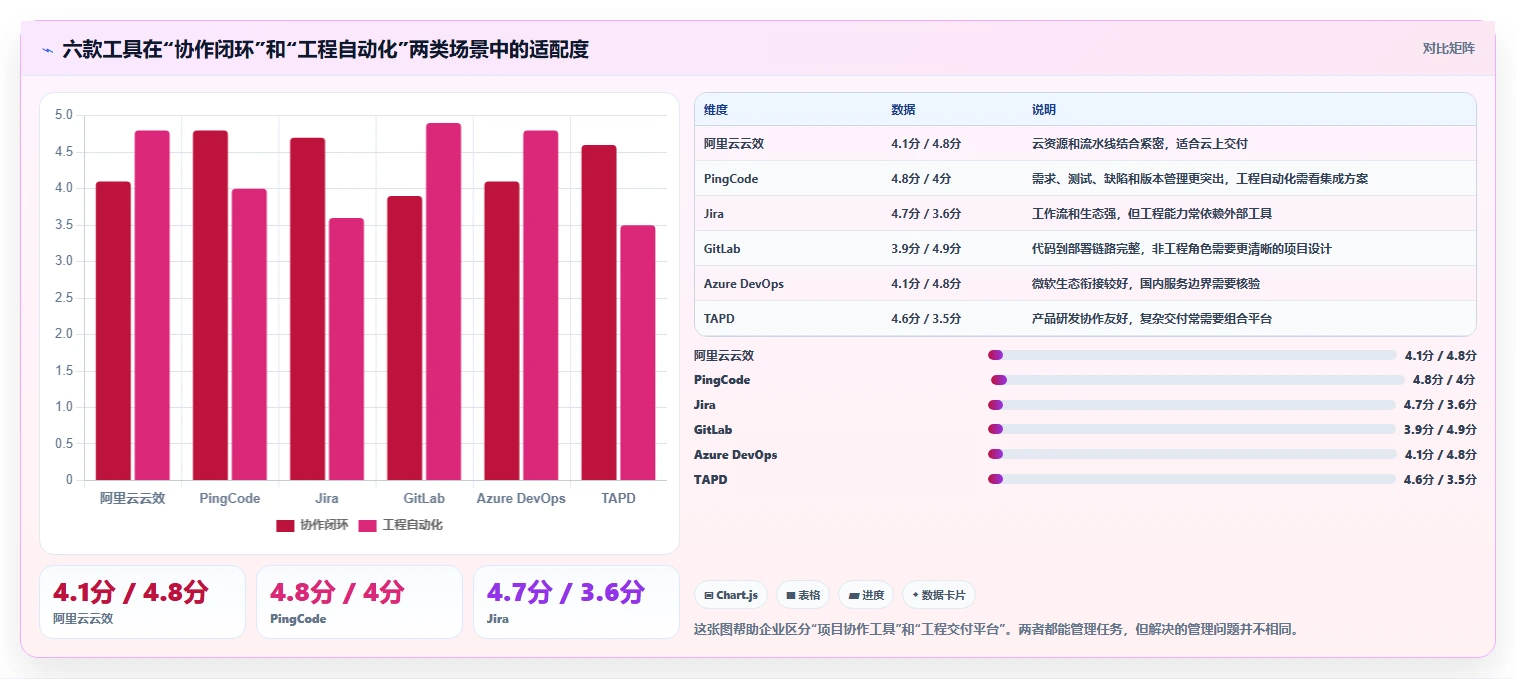The image size is (1516, 679).
Task: Select the 进度 chip
Action: 866,595
